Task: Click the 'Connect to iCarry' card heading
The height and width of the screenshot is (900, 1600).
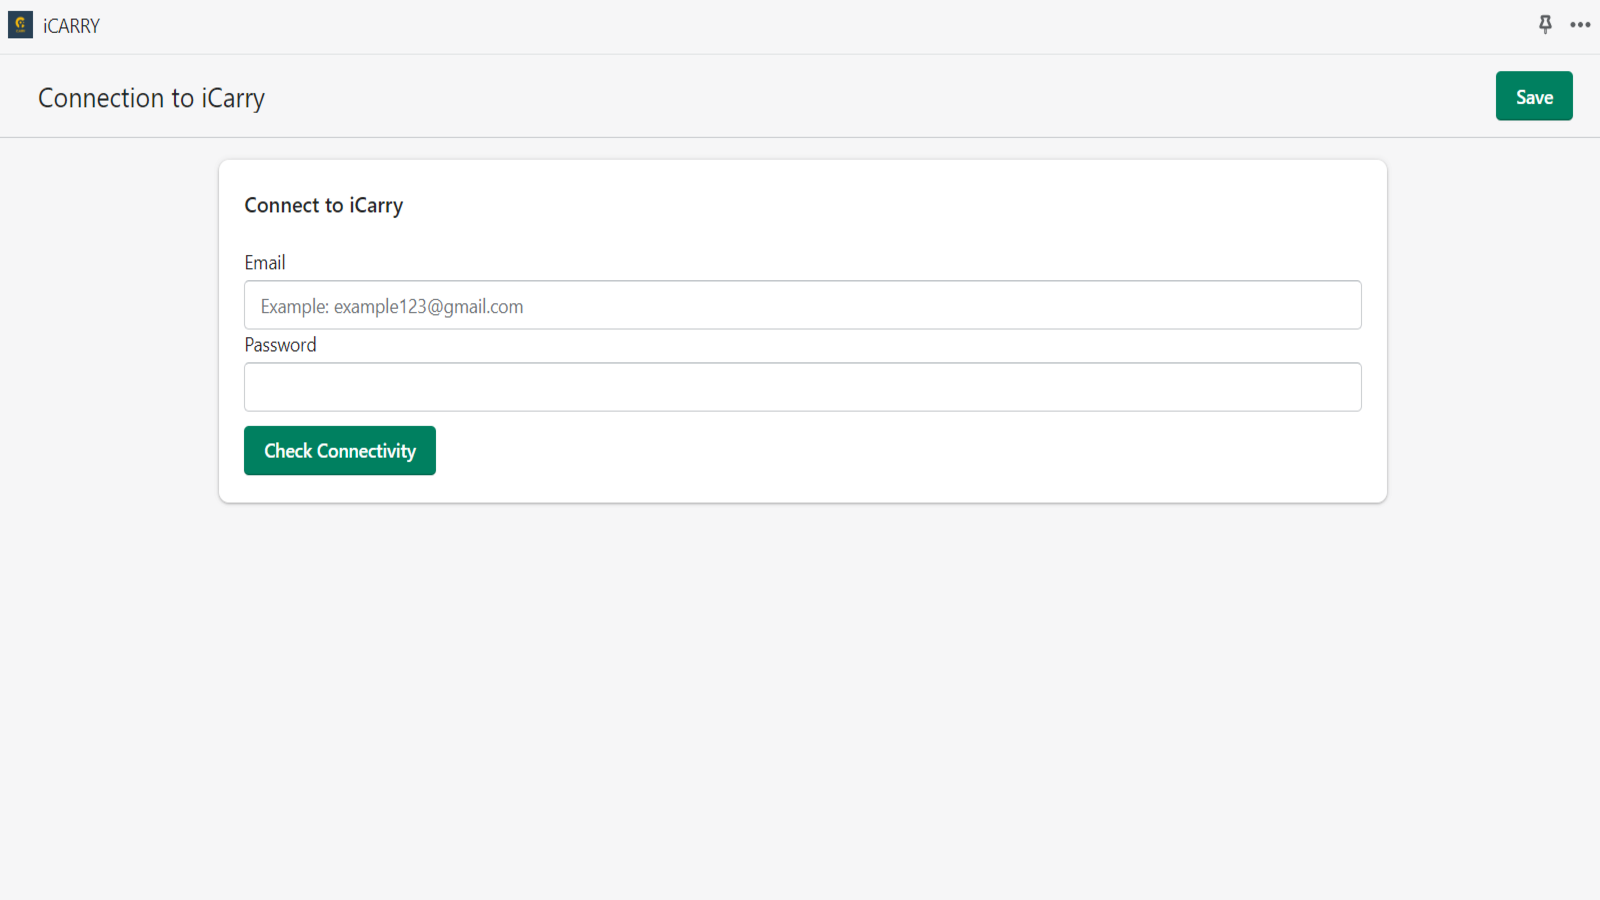Action: tap(324, 205)
